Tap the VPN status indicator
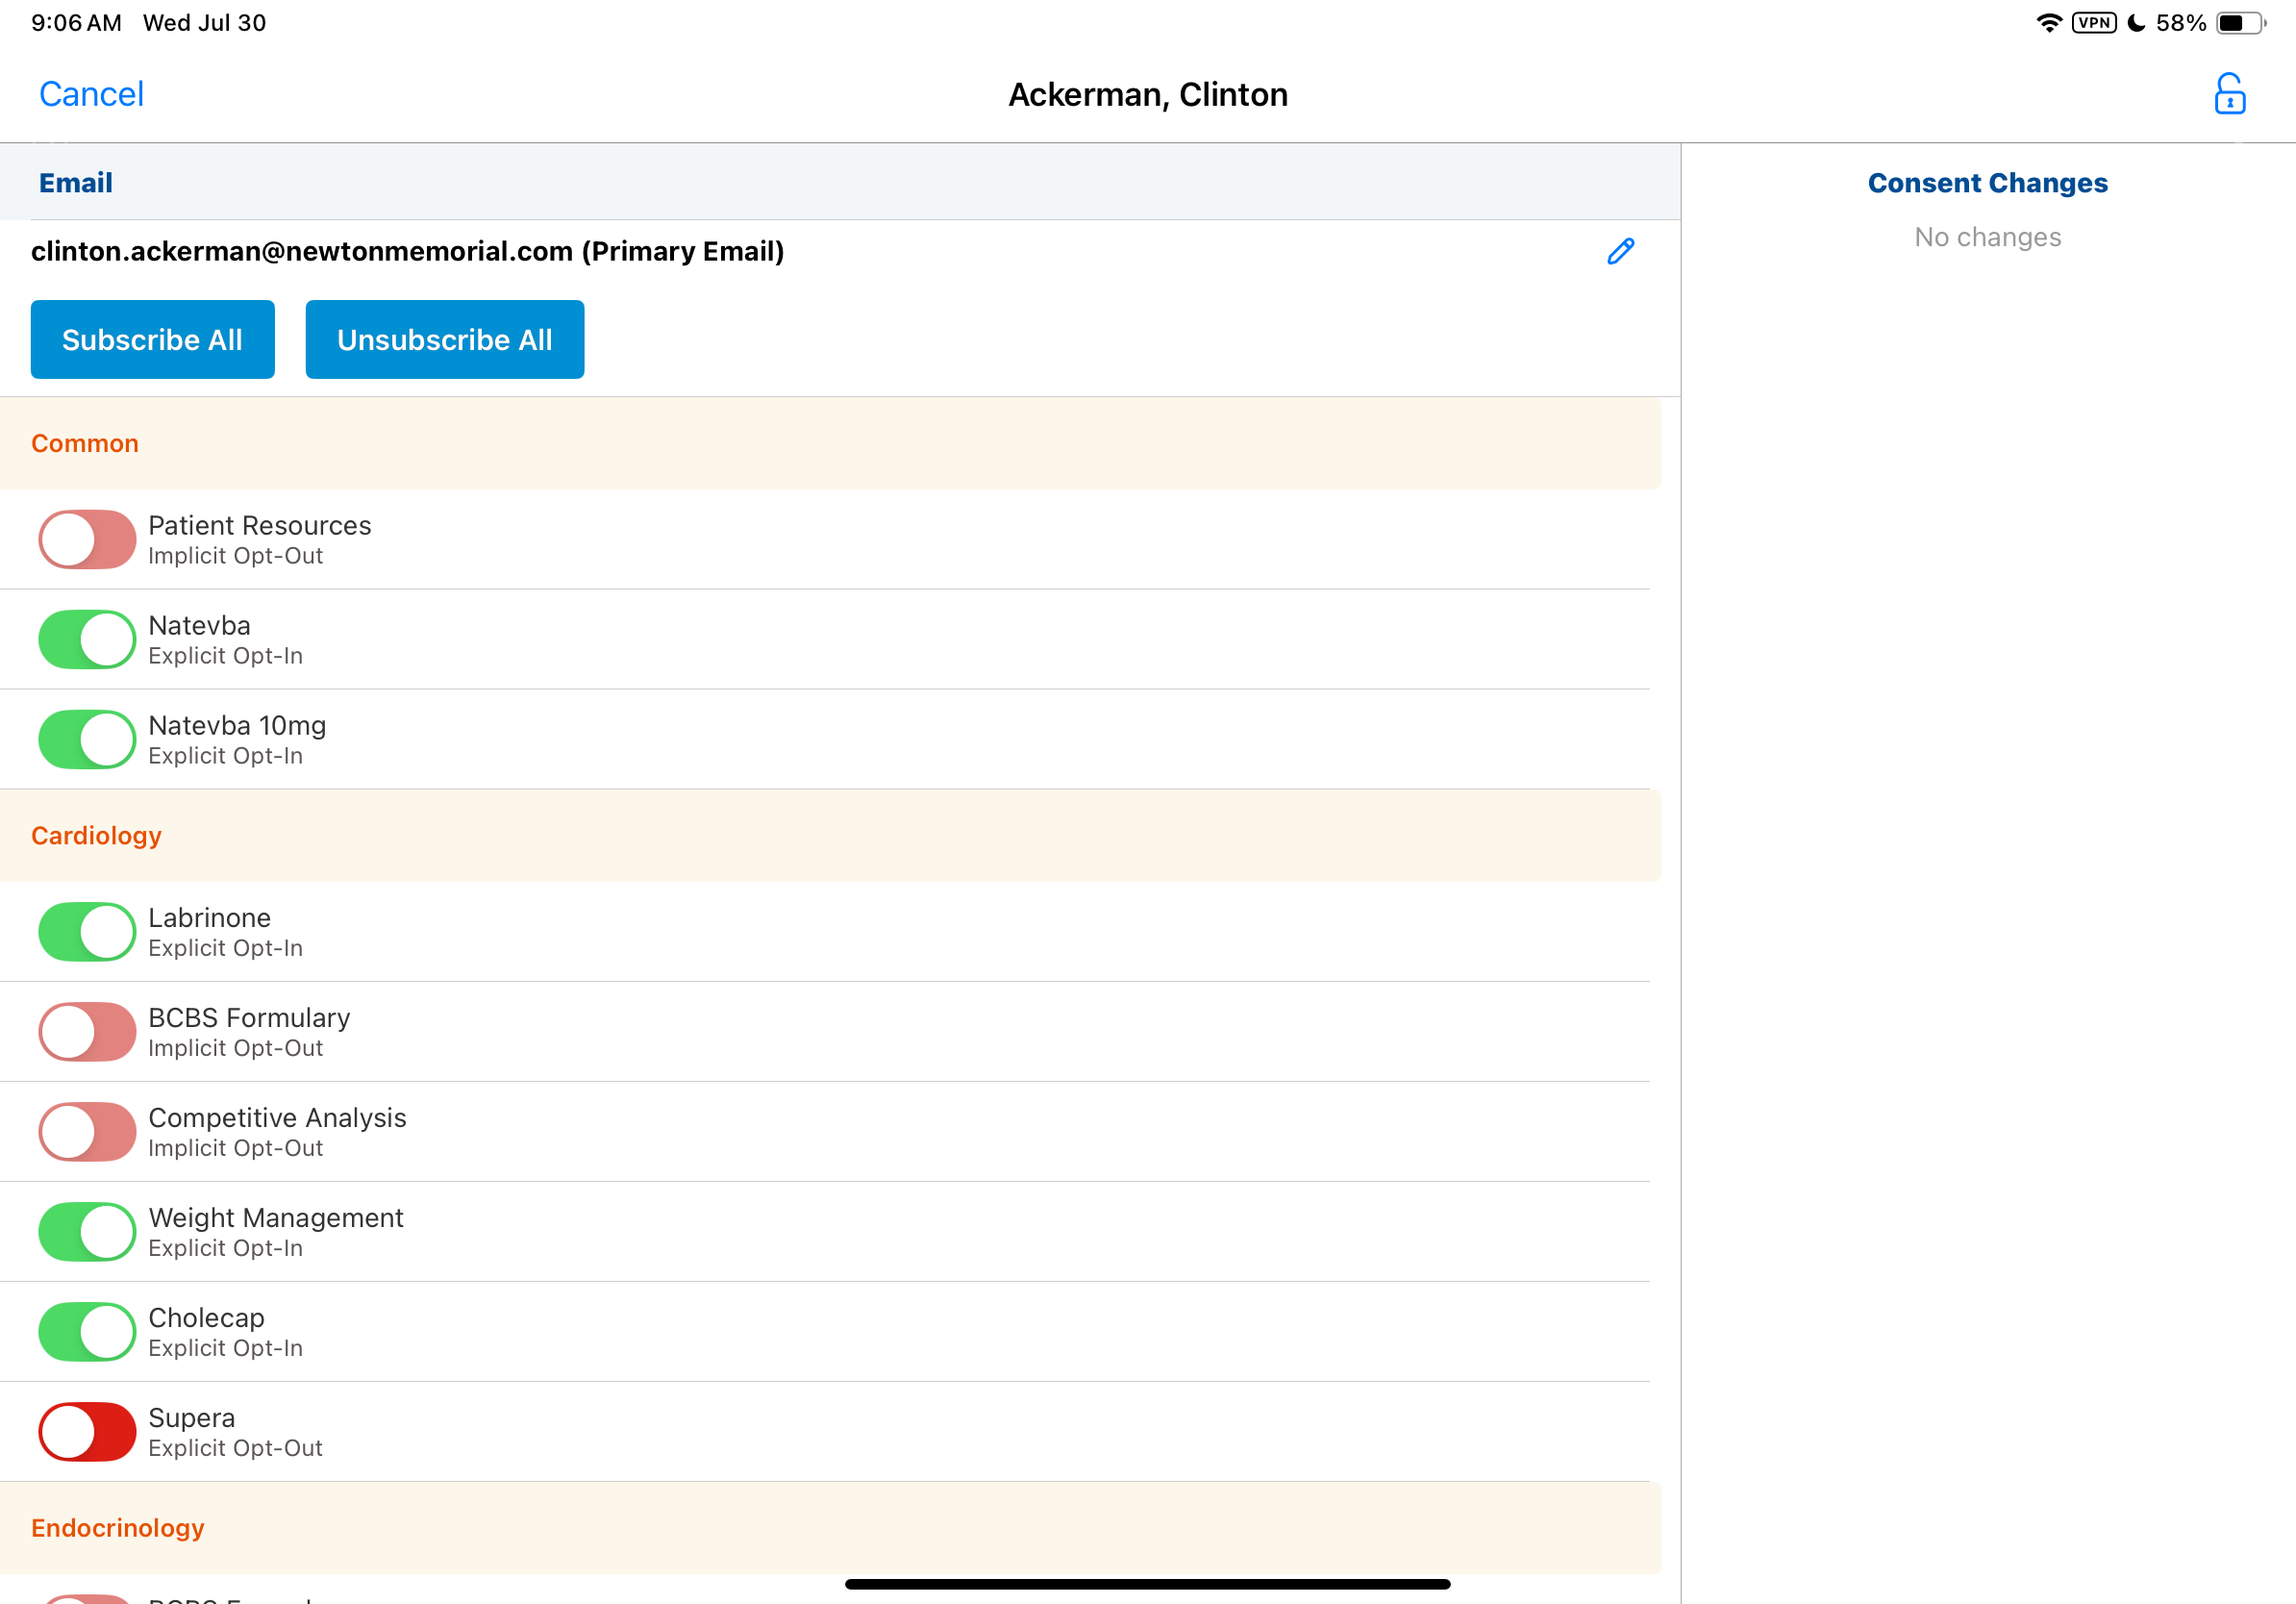The height and width of the screenshot is (1604, 2296). point(2093,23)
